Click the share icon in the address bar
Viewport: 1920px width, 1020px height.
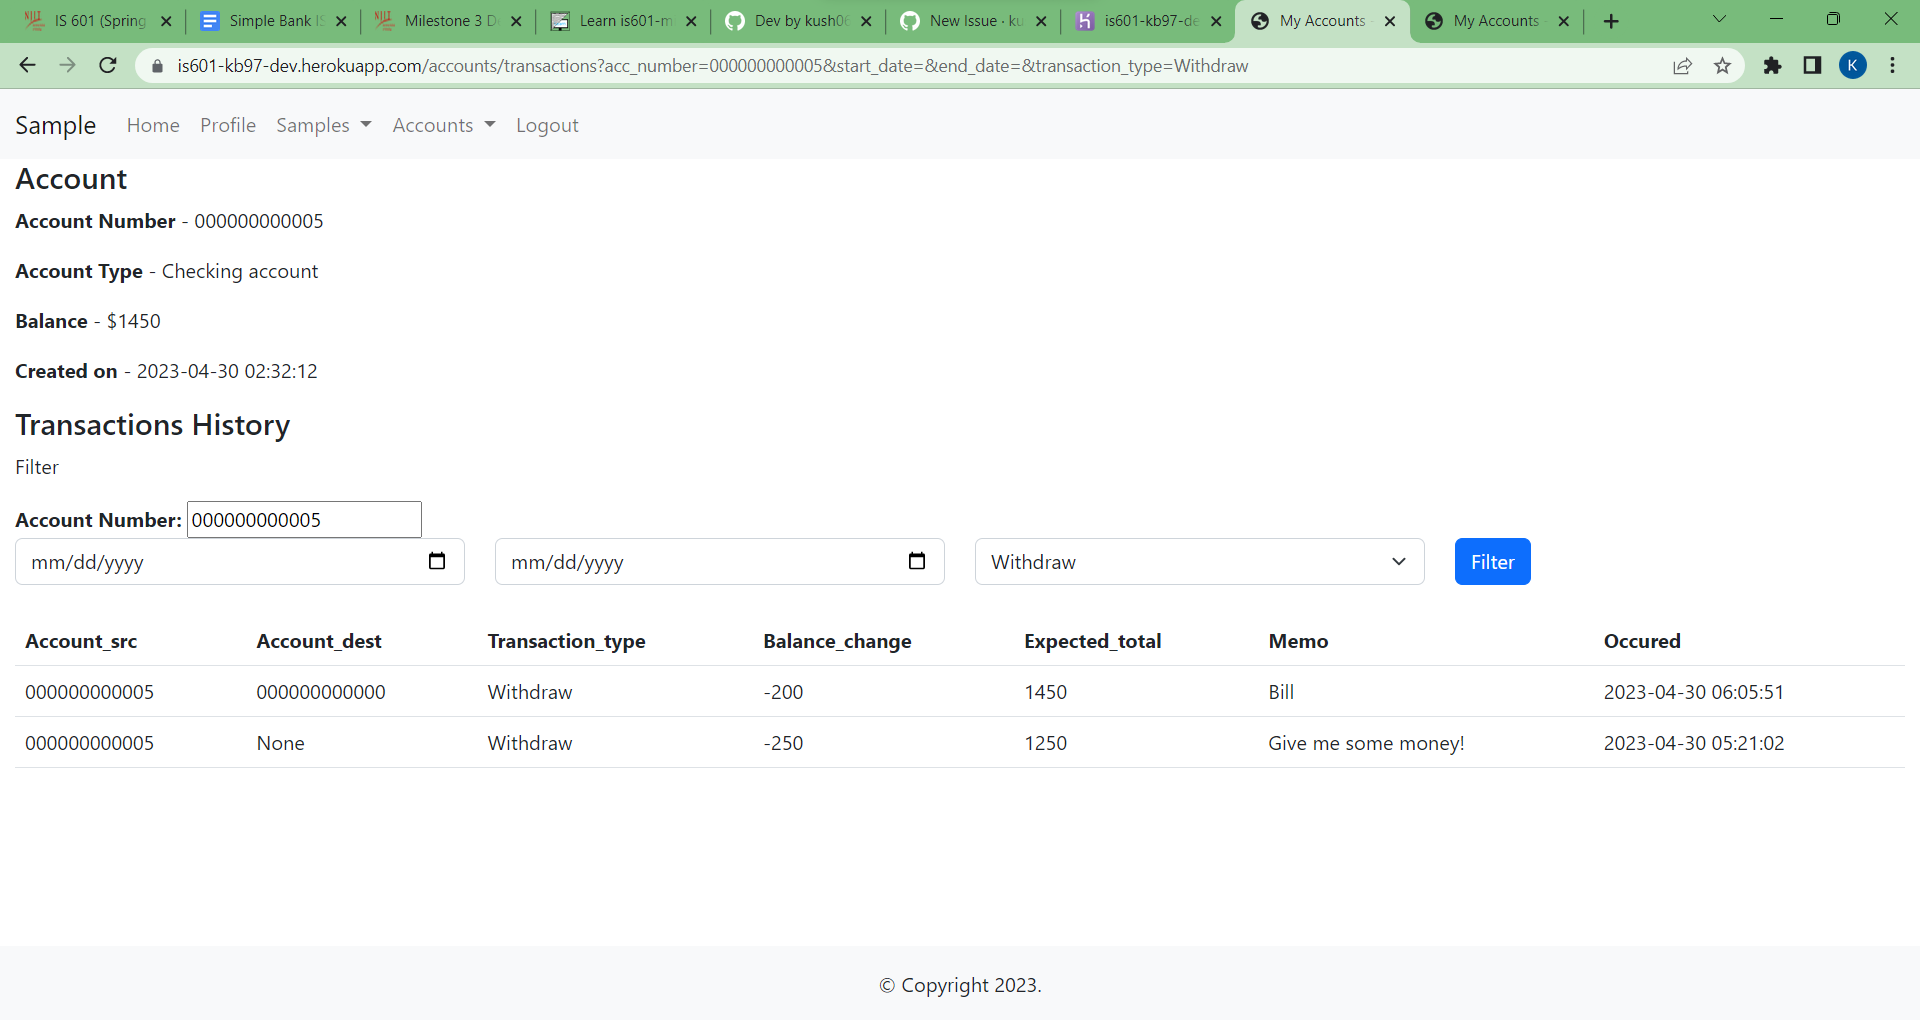click(1682, 65)
